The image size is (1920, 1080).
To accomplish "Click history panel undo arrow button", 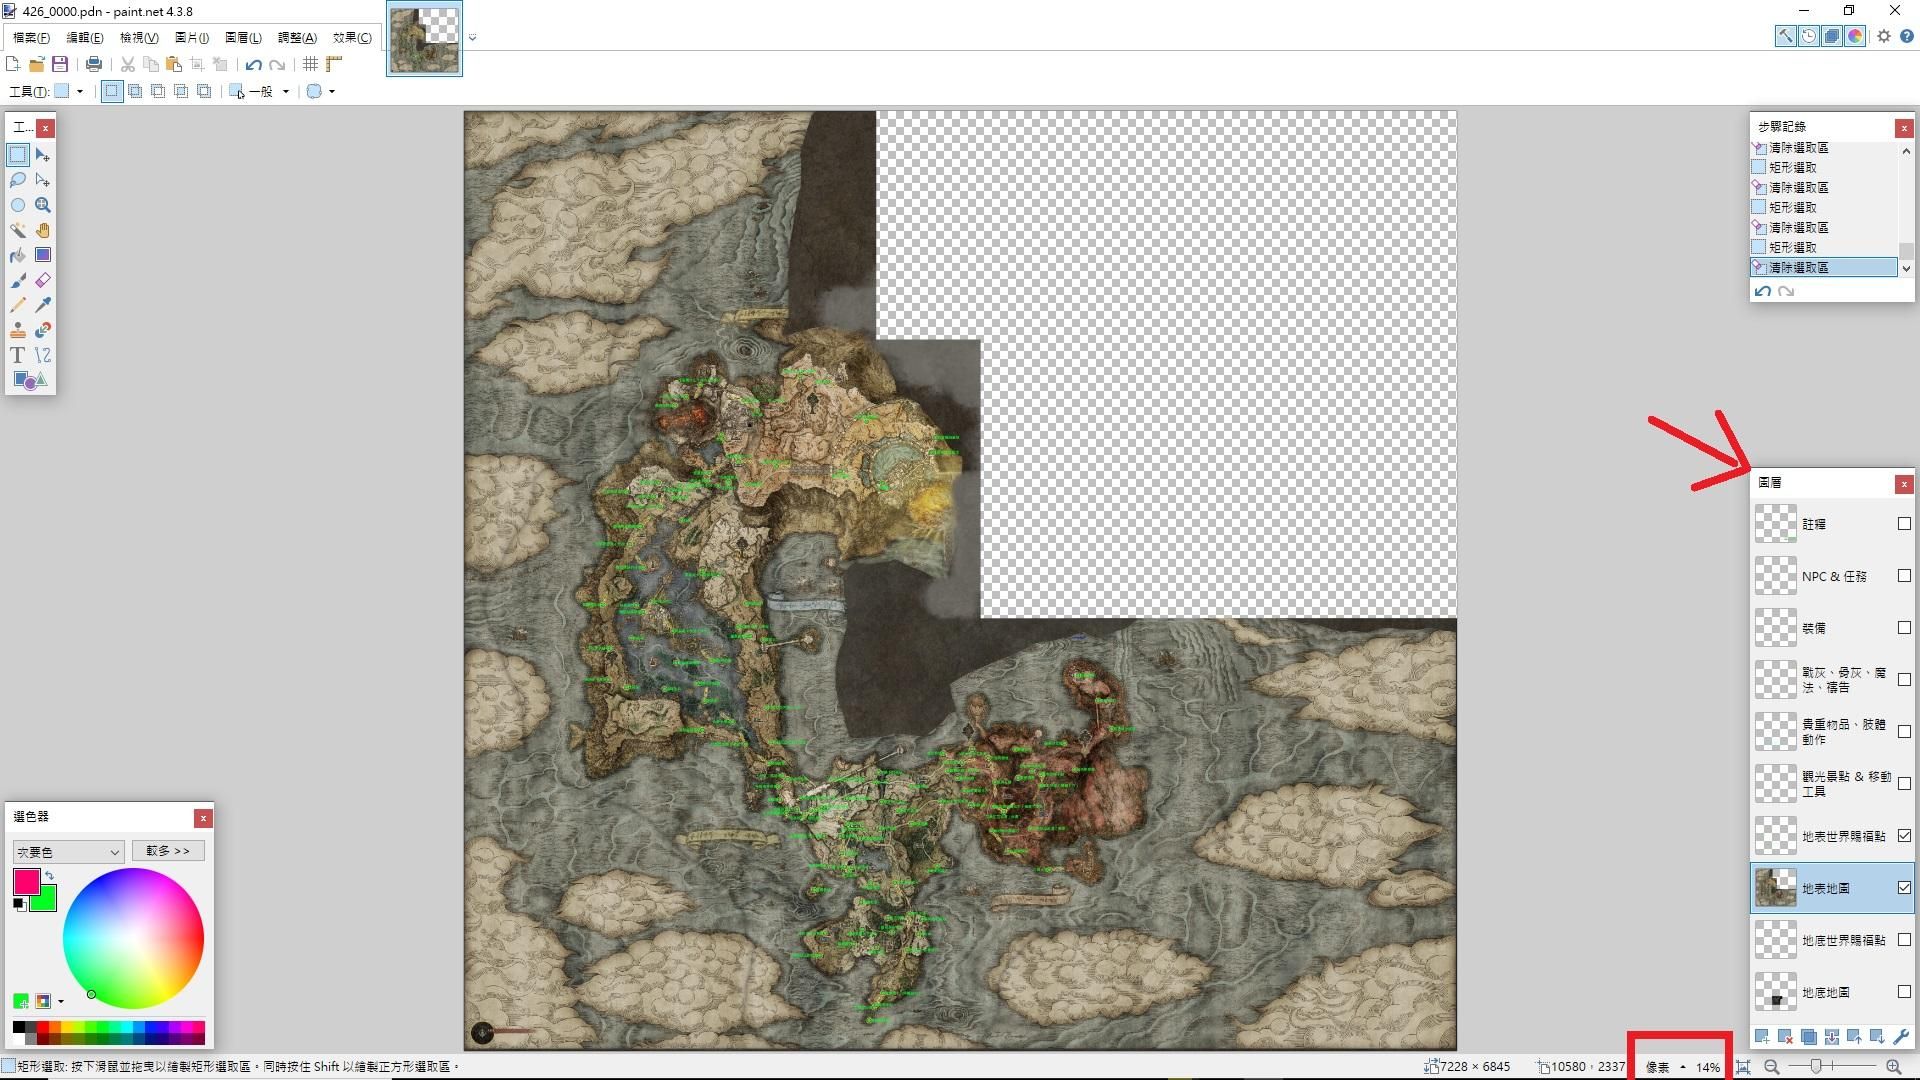I will [1763, 291].
